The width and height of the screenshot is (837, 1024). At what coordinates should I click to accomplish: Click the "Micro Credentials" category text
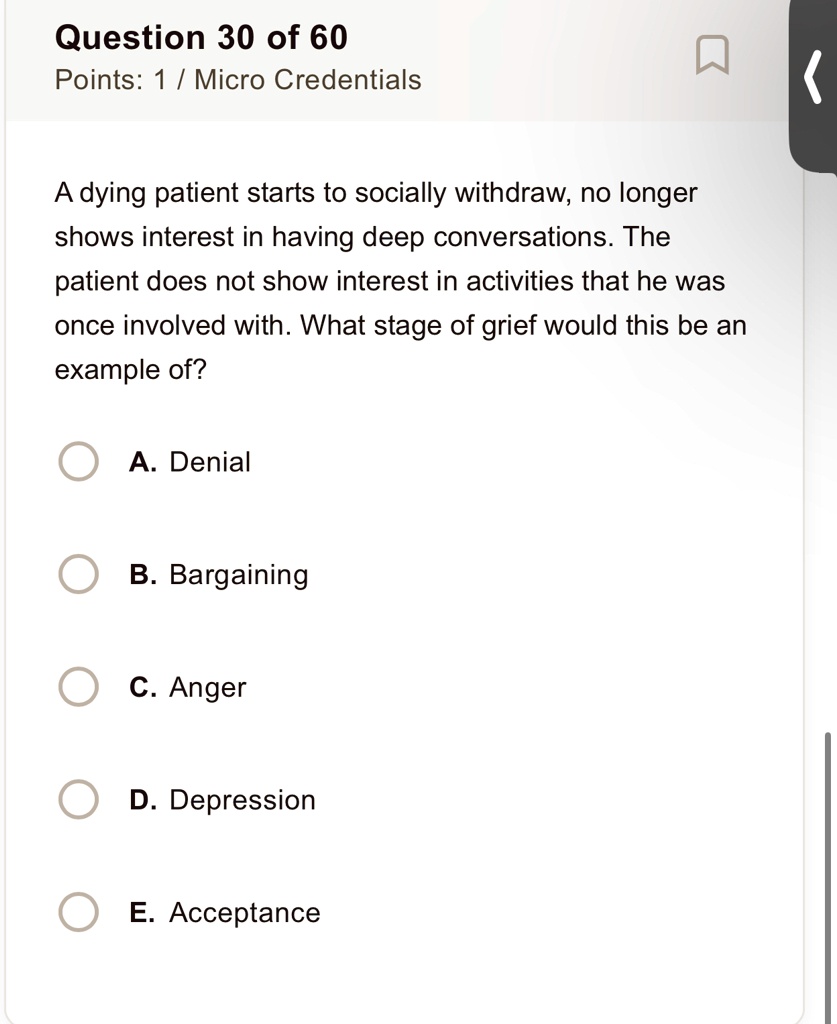(308, 80)
